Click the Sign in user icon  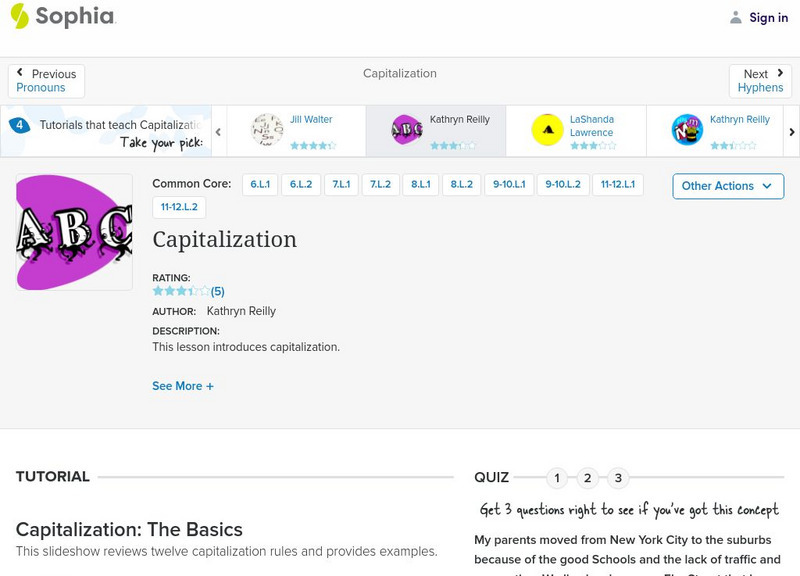(x=736, y=17)
